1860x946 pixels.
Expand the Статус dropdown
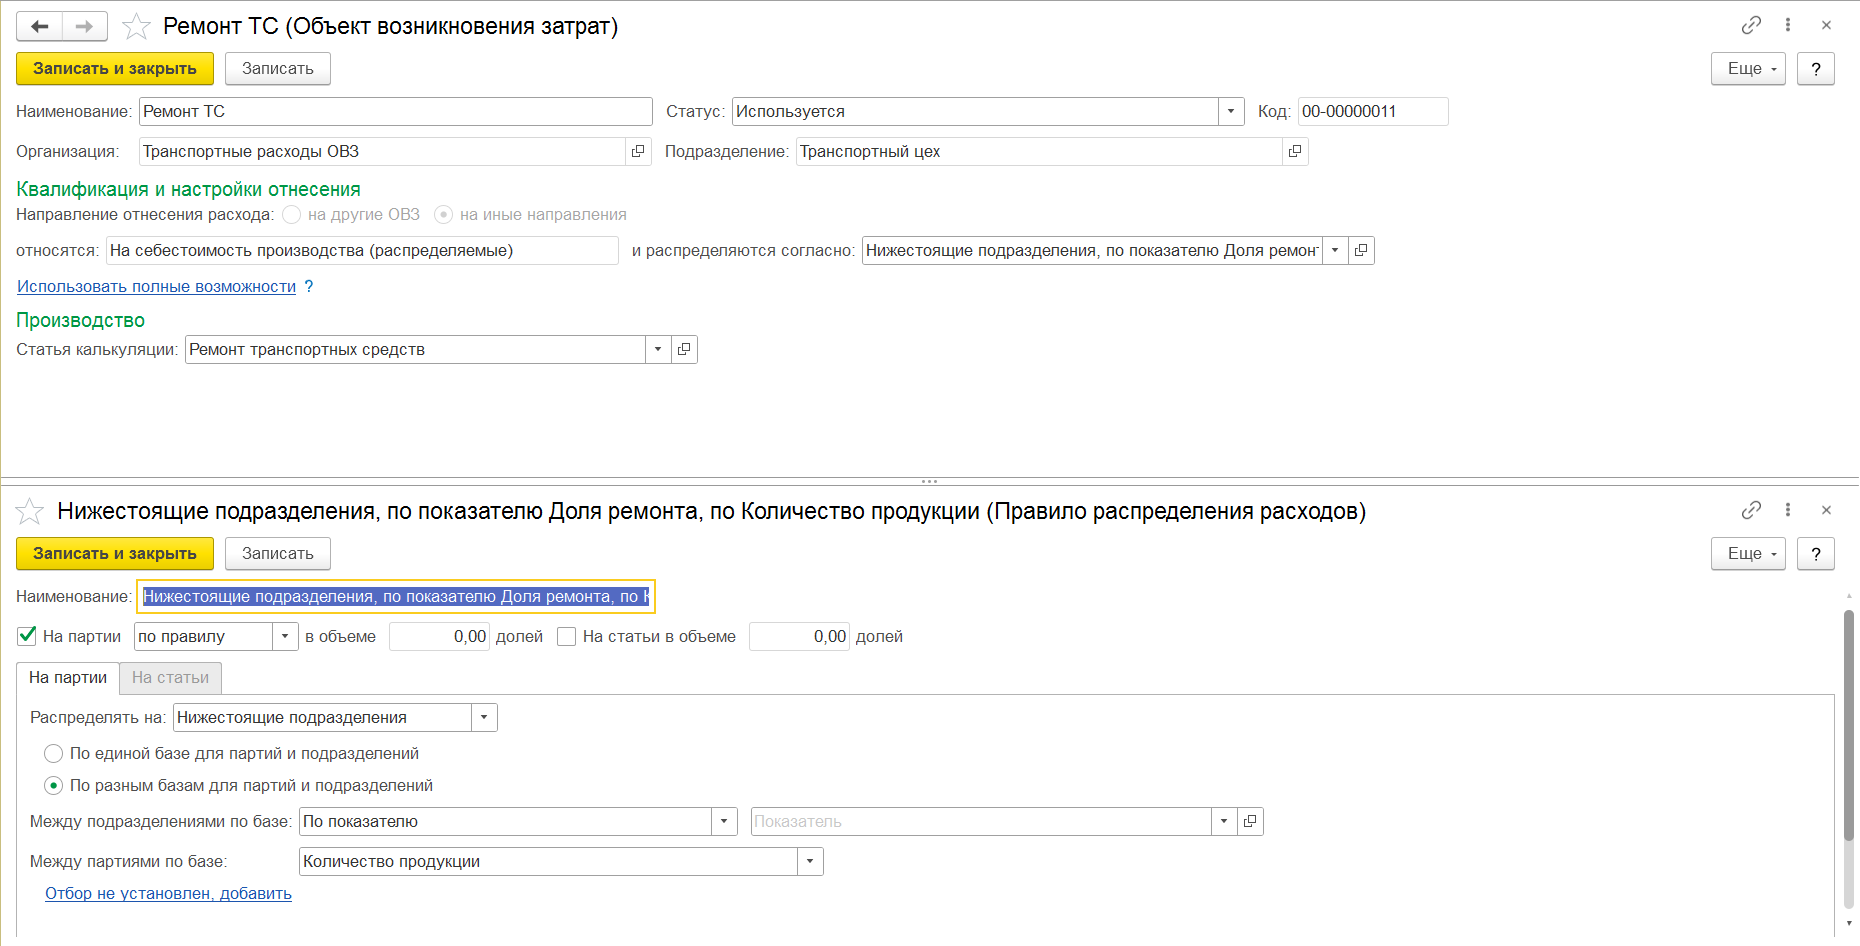click(1231, 111)
